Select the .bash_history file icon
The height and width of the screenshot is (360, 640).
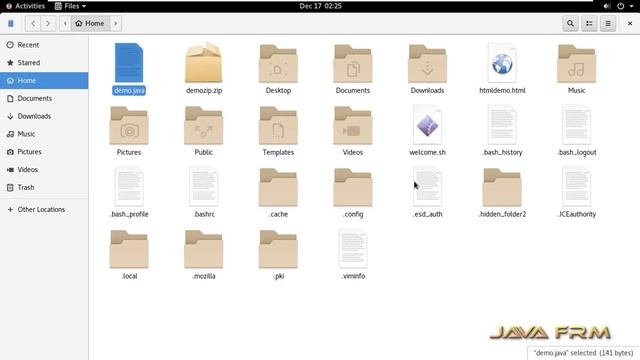coord(502,125)
